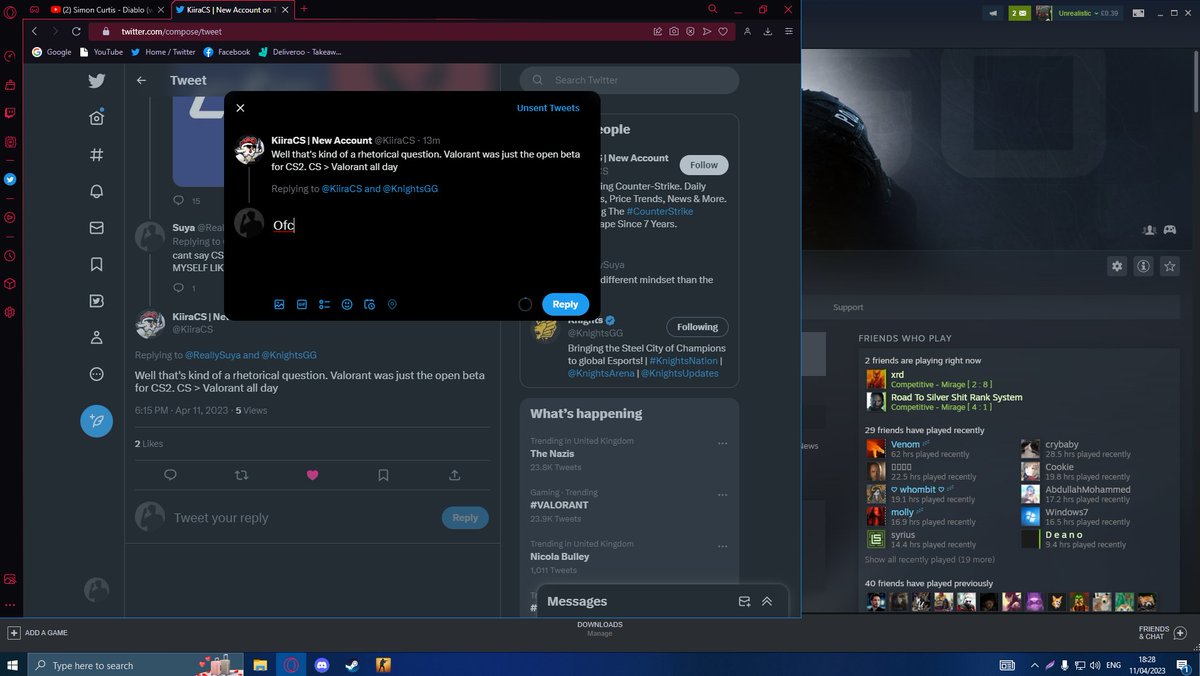Expand the Messages drawer with double chevron

point(767,601)
